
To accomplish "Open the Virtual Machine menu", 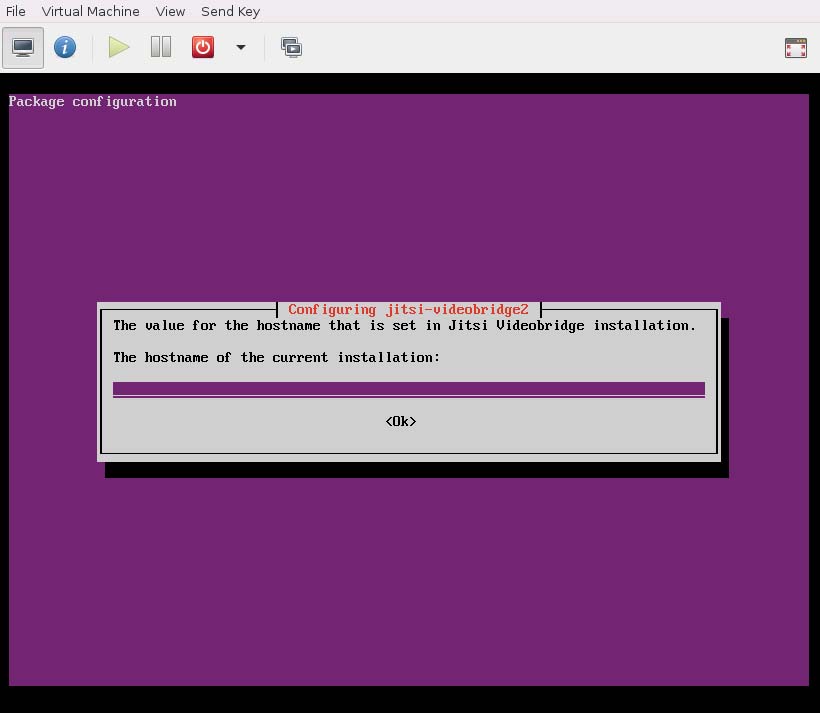I will pyautogui.click(x=90, y=11).
